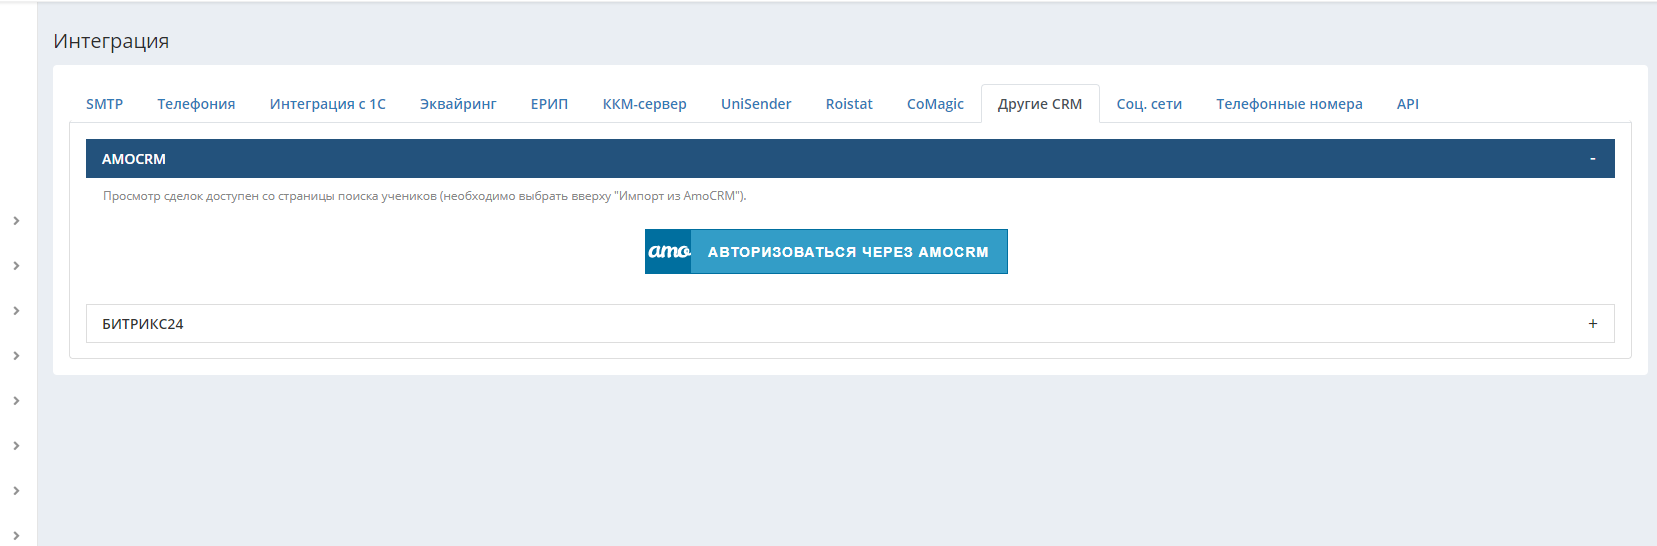Click the AMOCRM accordion header title
Screen dimensions: 1657x546
click(x=134, y=159)
